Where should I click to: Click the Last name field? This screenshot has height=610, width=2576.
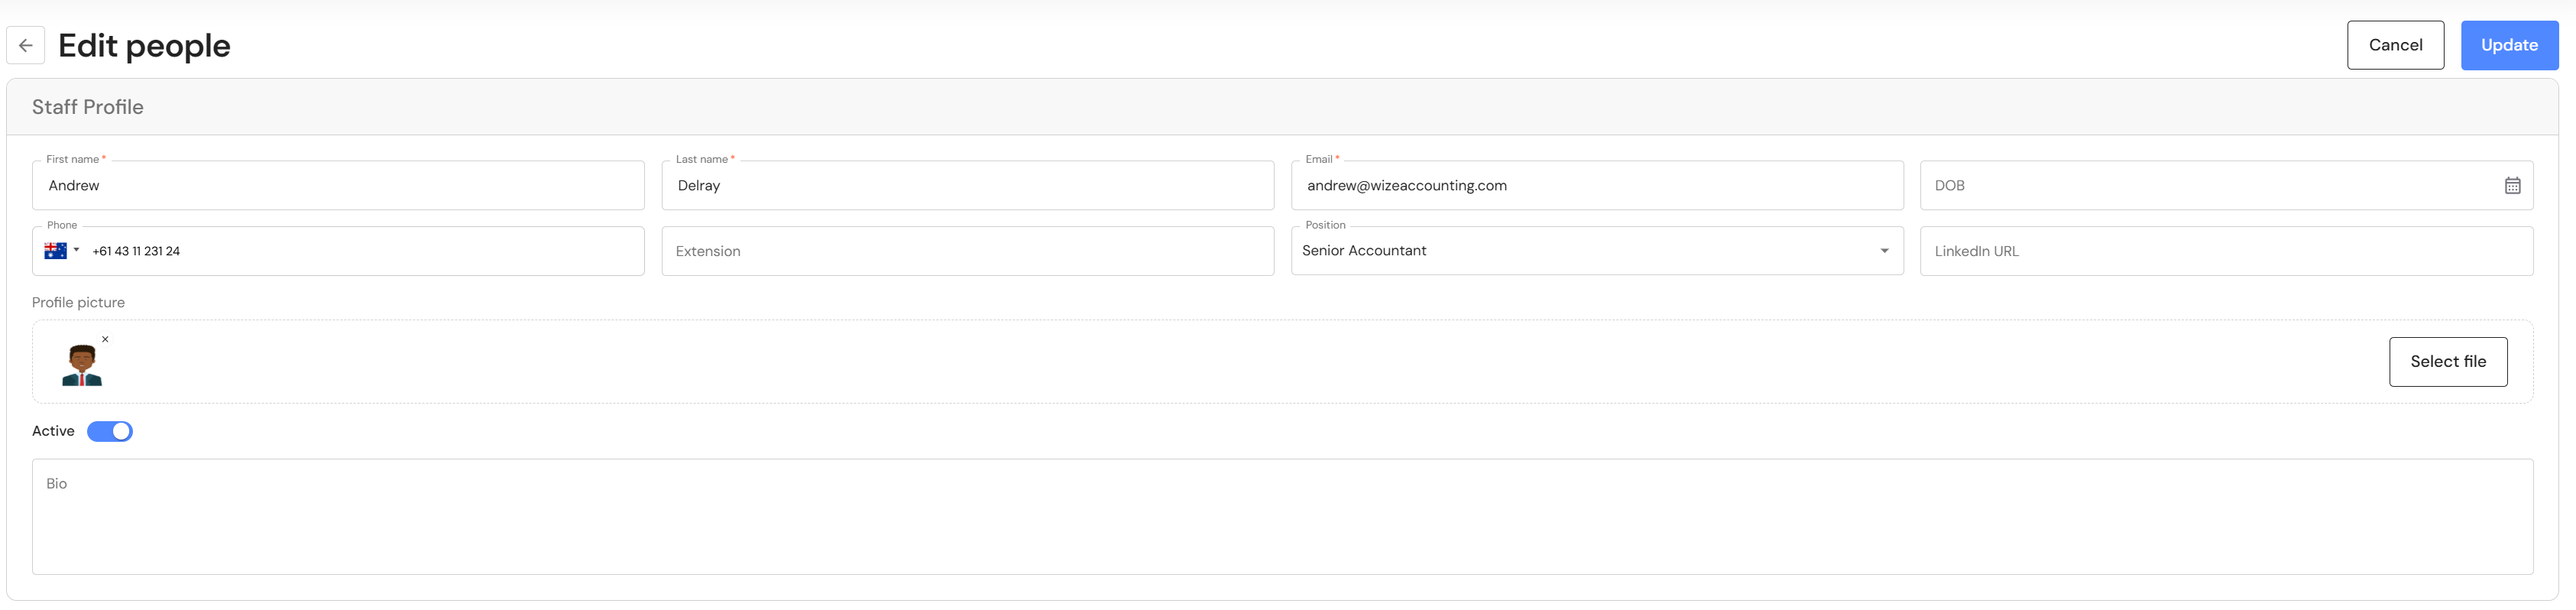[967, 186]
